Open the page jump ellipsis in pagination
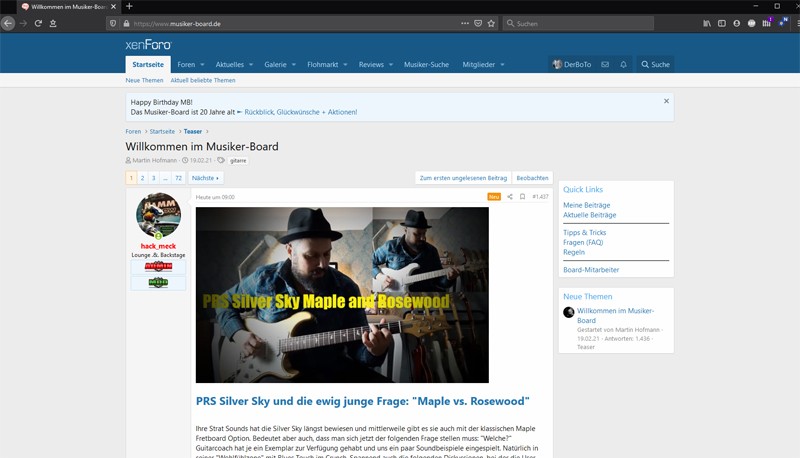Viewport: 800px width, 458px height. point(165,178)
